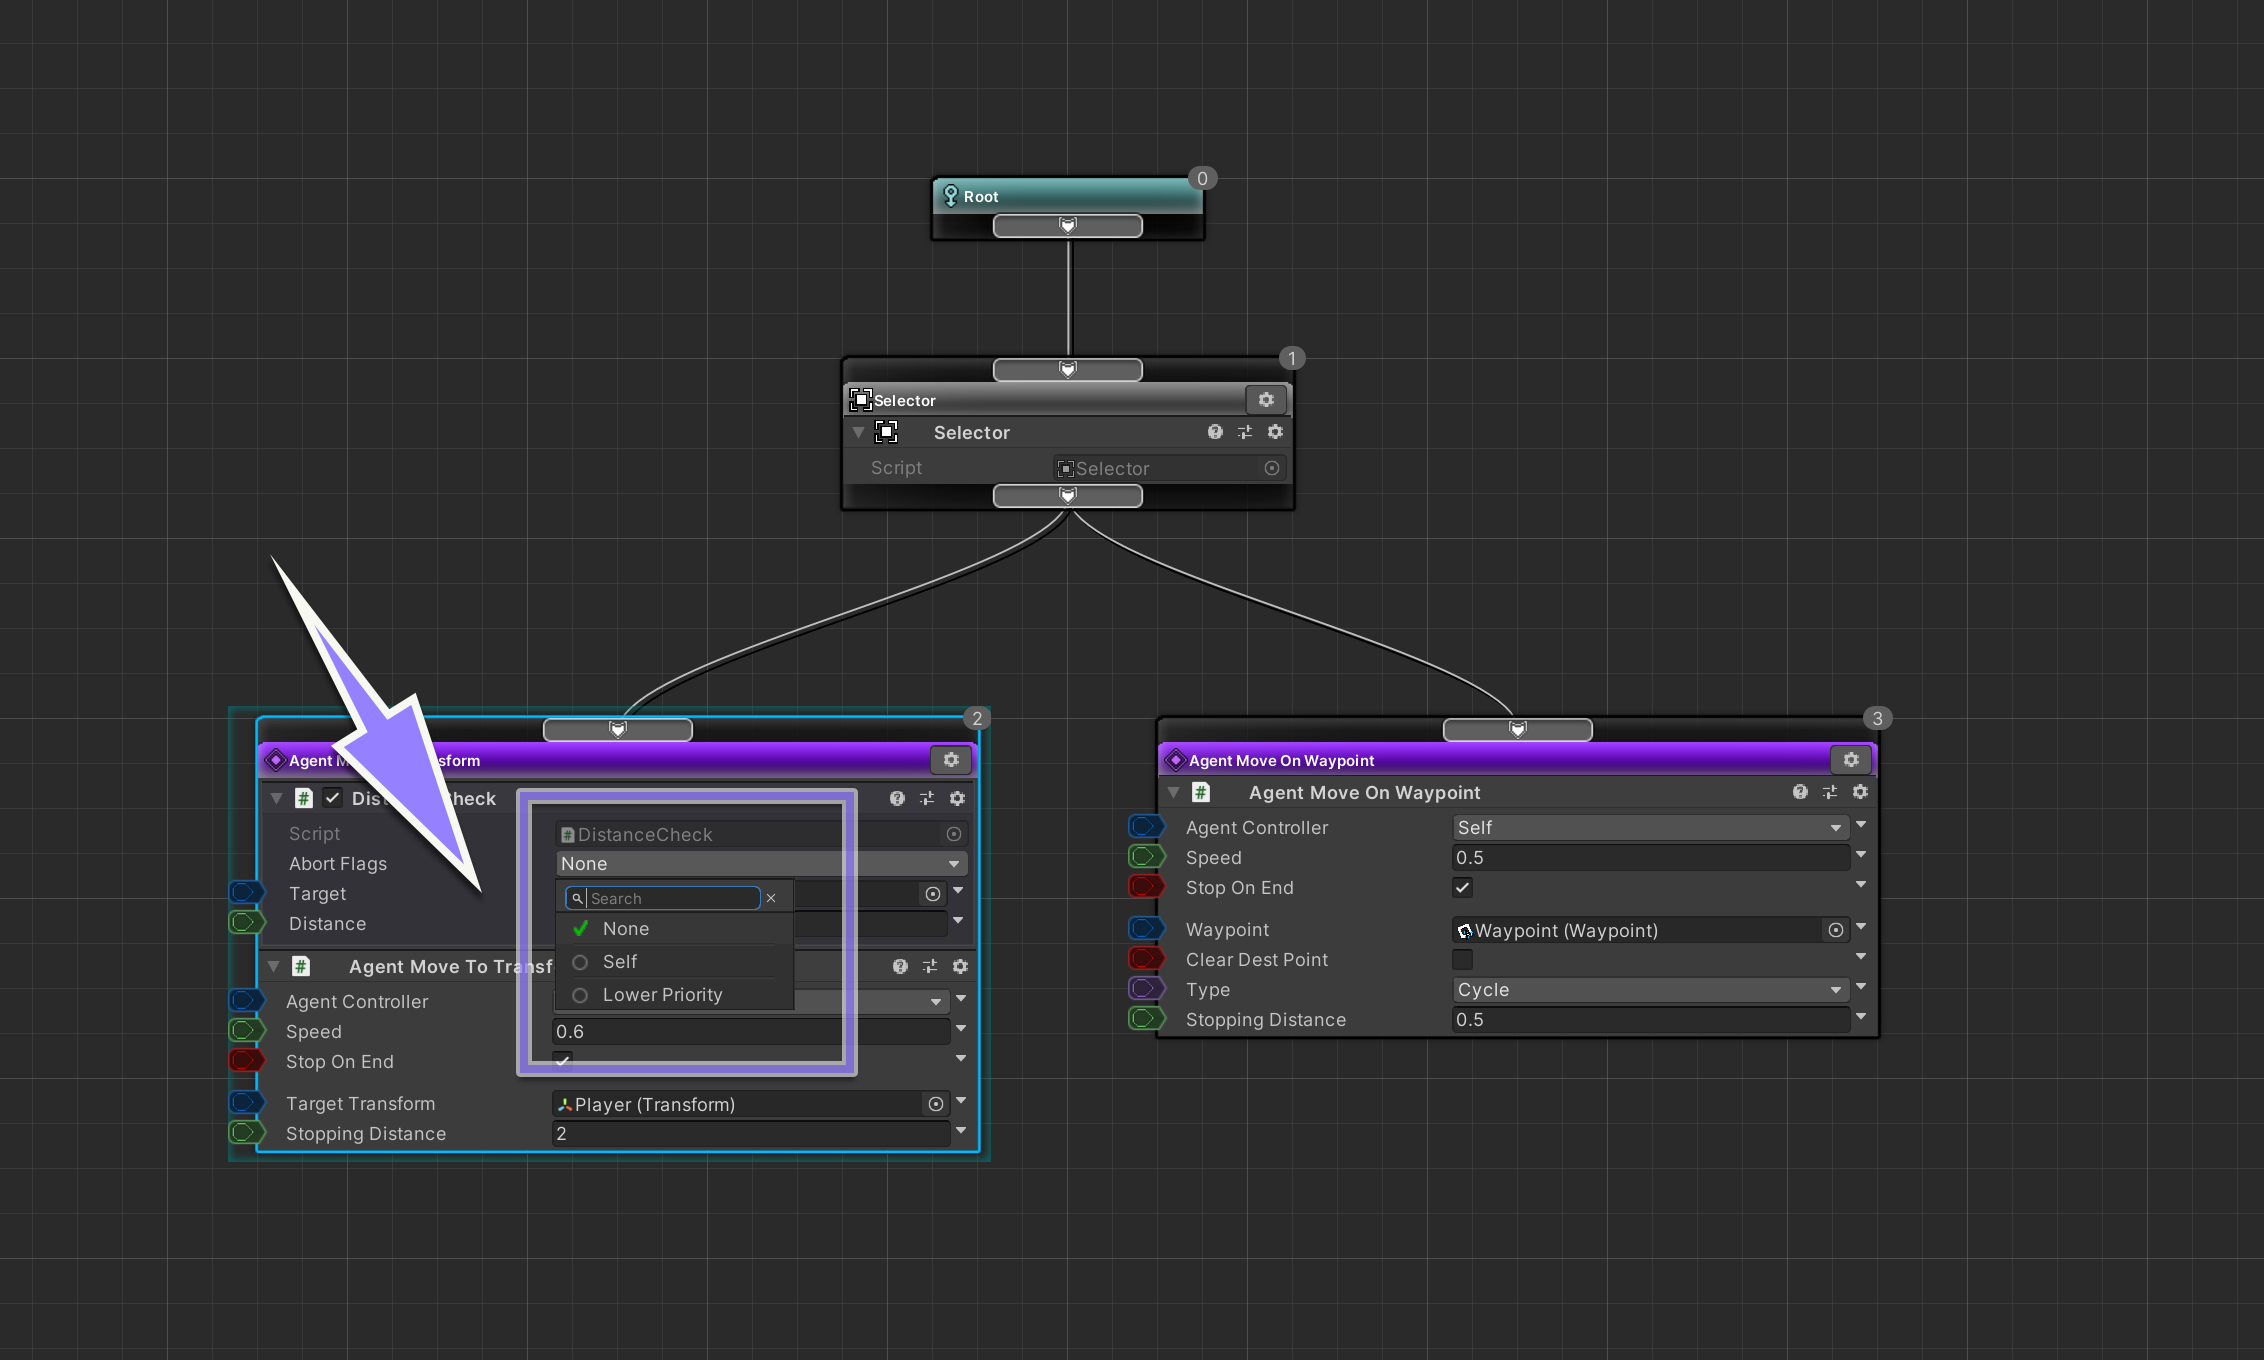The width and height of the screenshot is (2264, 1360).
Task: Open the Waypoint field object picker
Action: click(1836, 930)
